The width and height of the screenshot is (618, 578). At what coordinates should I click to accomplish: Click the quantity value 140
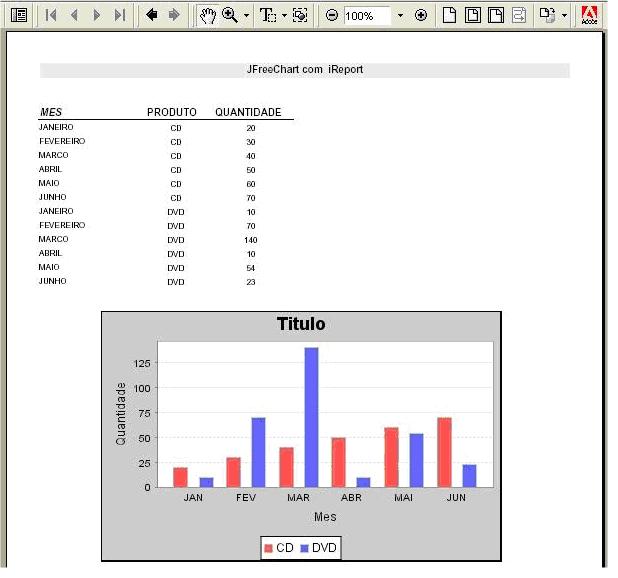tap(251, 240)
